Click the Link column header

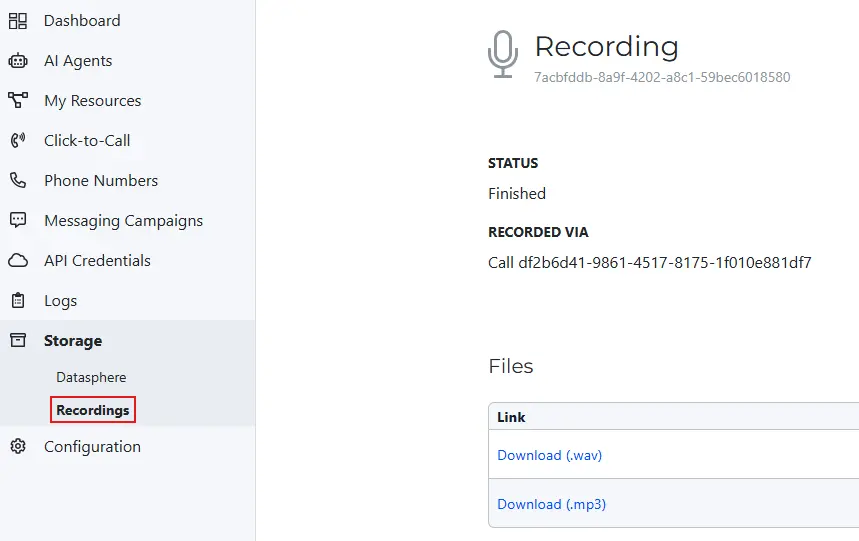511,417
